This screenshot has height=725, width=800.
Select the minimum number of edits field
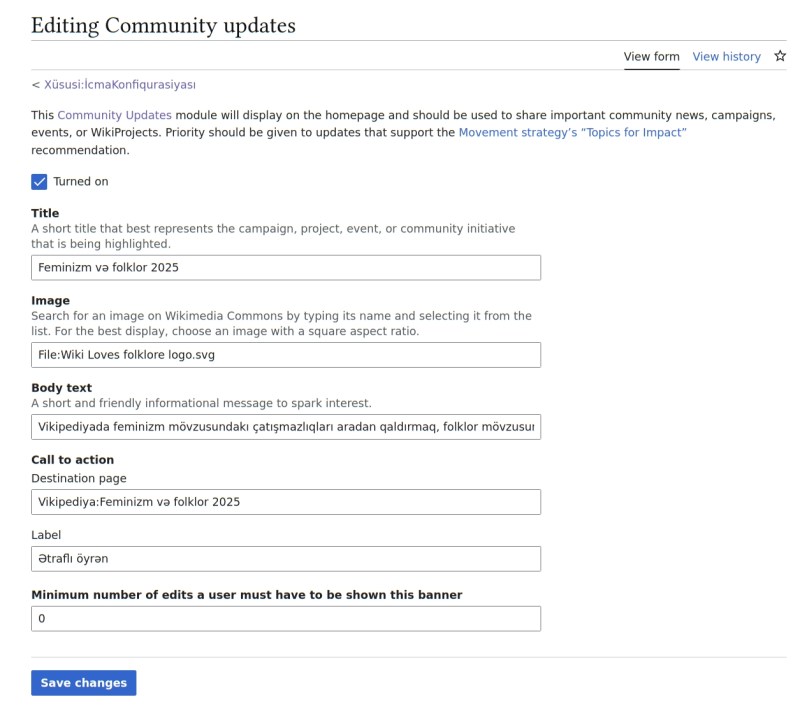(x=286, y=619)
